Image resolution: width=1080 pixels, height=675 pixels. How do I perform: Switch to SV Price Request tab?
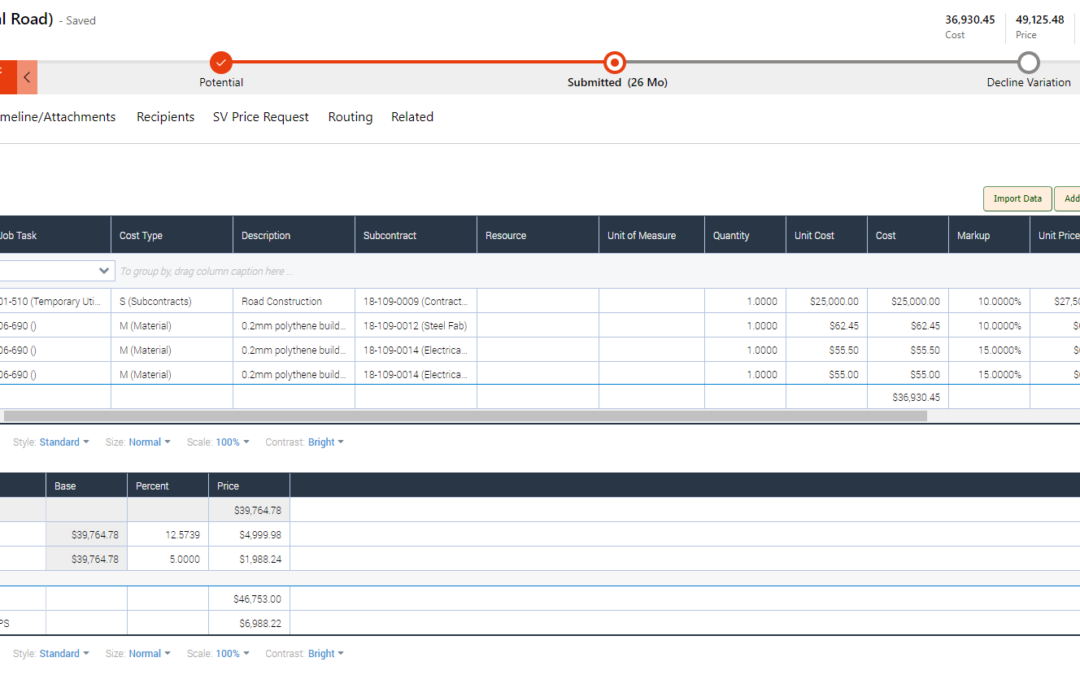pyautogui.click(x=260, y=117)
